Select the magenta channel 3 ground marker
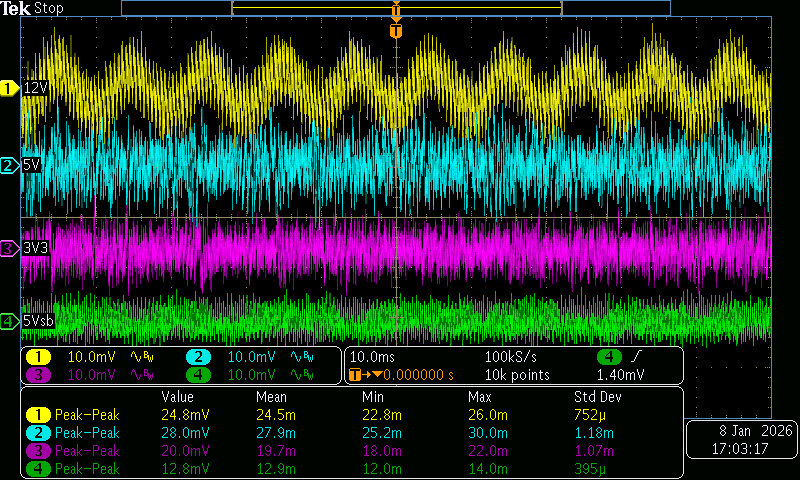800x480 pixels. coord(9,247)
